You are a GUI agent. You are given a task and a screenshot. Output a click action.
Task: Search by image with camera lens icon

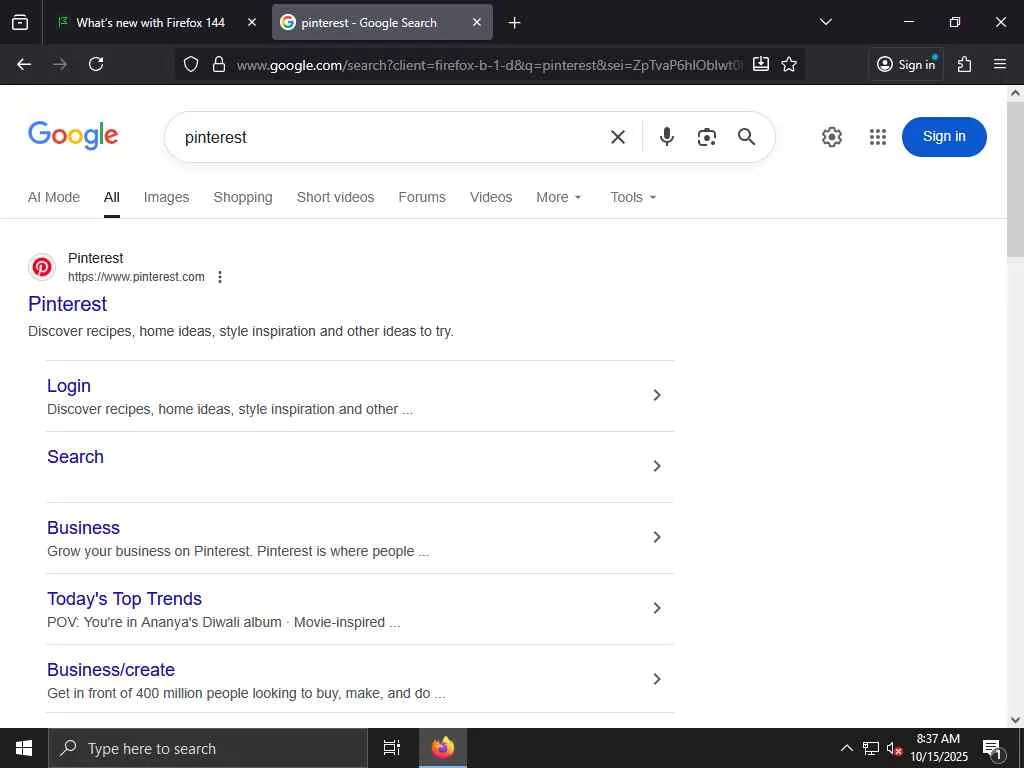(x=707, y=137)
